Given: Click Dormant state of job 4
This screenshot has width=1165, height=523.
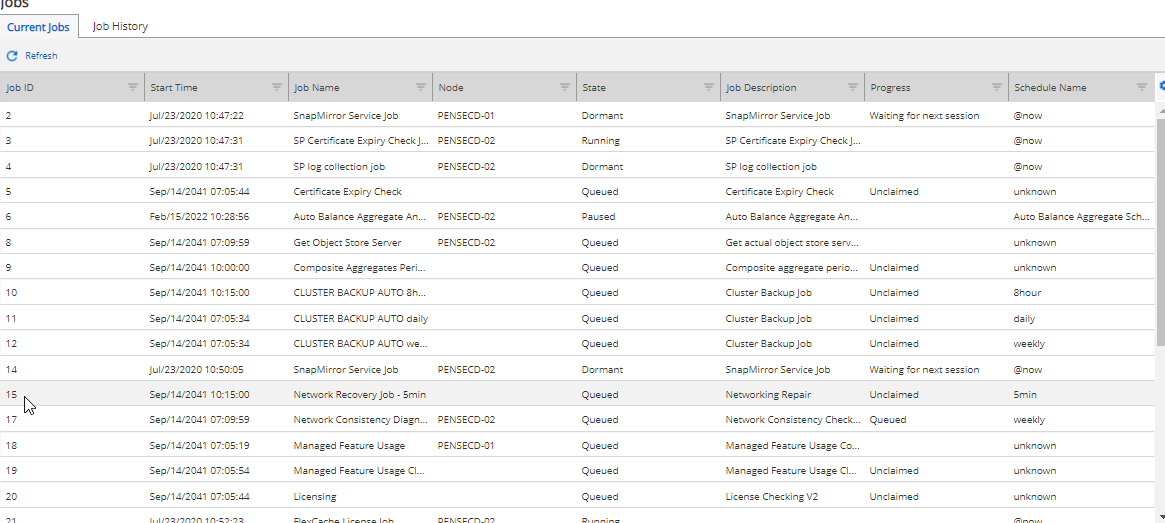Looking at the screenshot, I should 603,166.
